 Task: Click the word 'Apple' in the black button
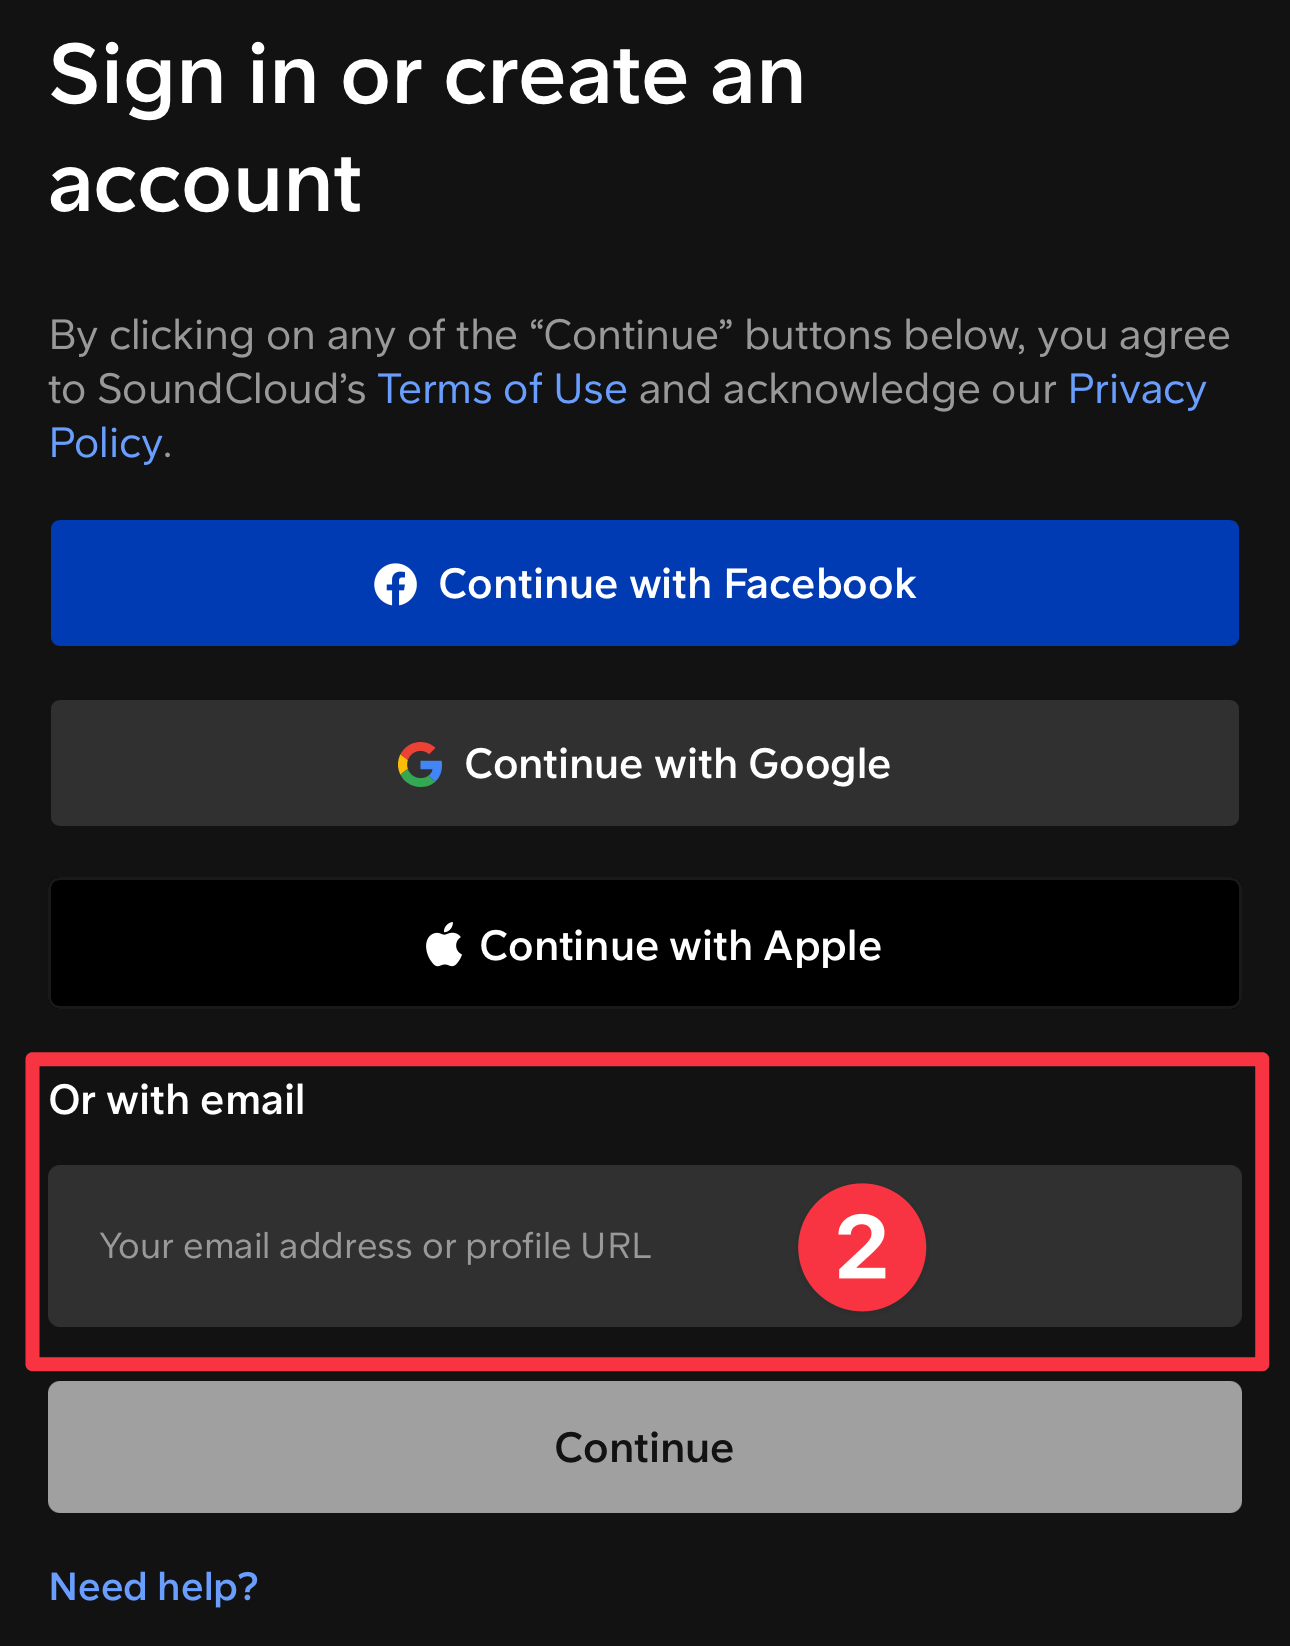pyautogui.click(x=822, y=946)
